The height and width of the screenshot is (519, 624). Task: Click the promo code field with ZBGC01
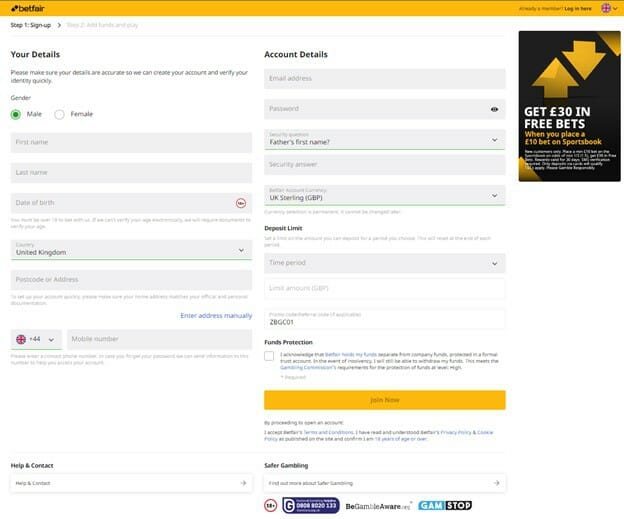click(385, 319)
